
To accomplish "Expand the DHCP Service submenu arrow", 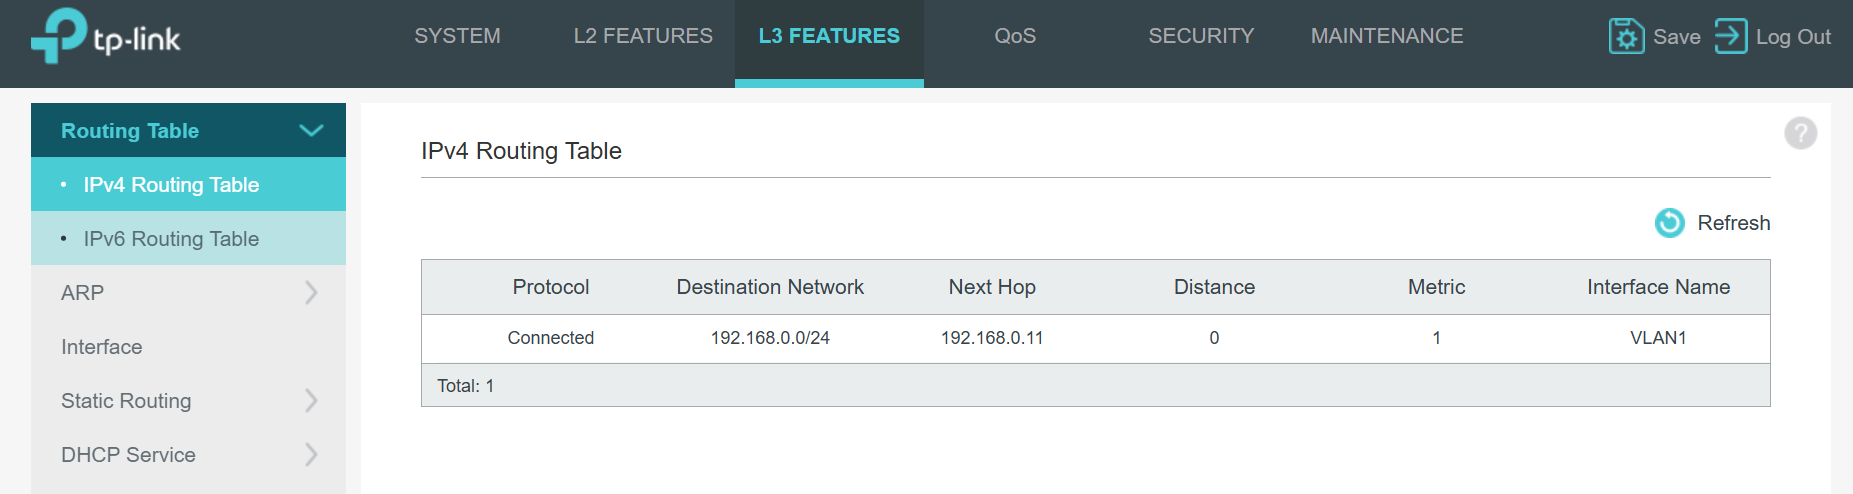I will pyautogui.click(x=311, y=455).
